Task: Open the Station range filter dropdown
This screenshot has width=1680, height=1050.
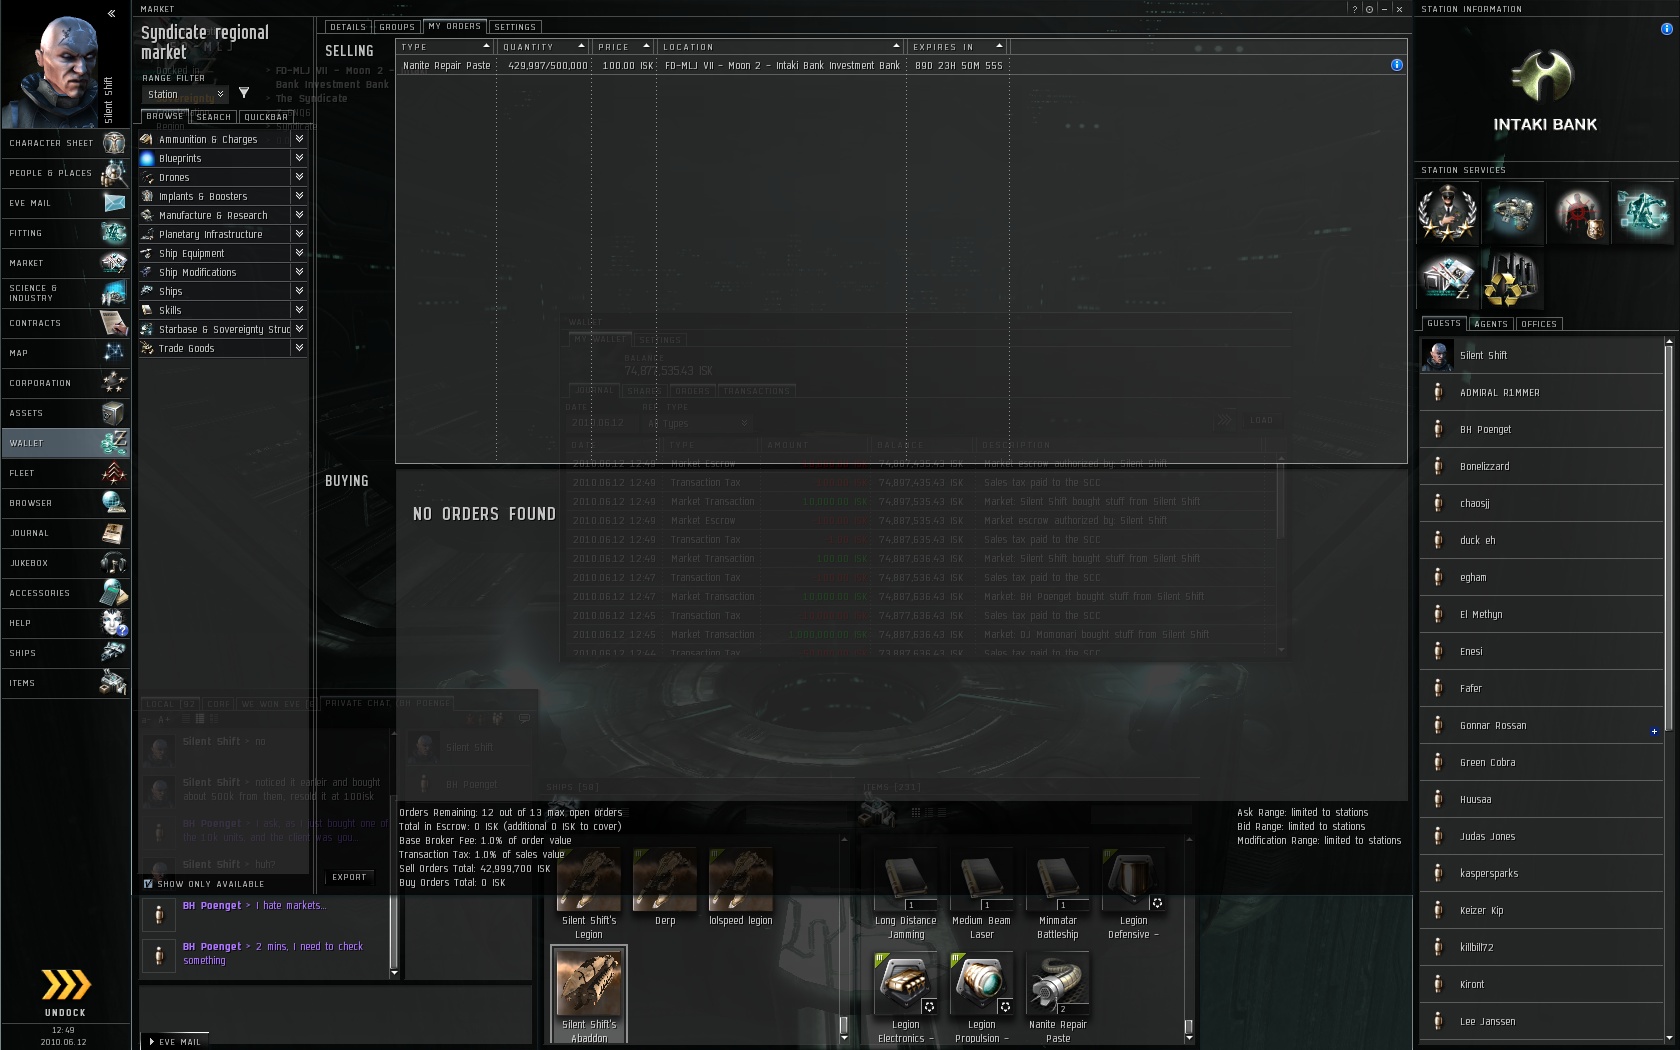Action: coord(185,94)
